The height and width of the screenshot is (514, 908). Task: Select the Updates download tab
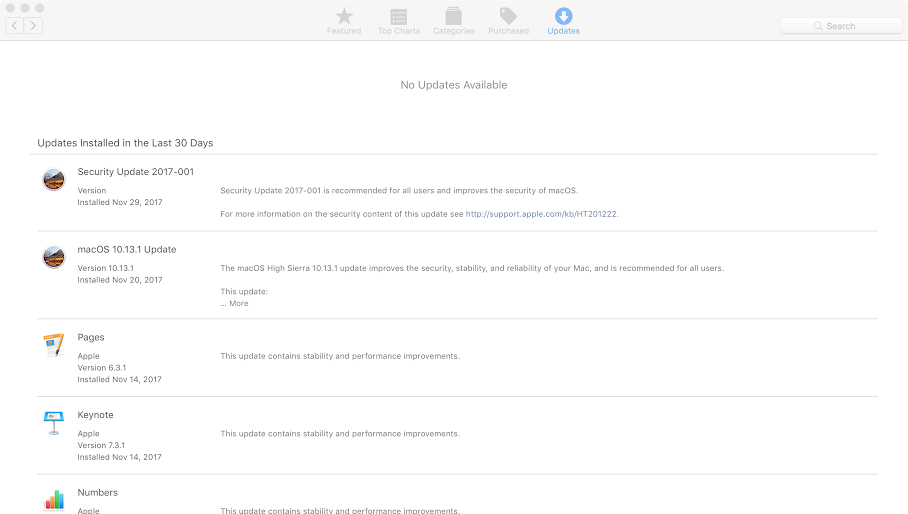coord(563,21)
